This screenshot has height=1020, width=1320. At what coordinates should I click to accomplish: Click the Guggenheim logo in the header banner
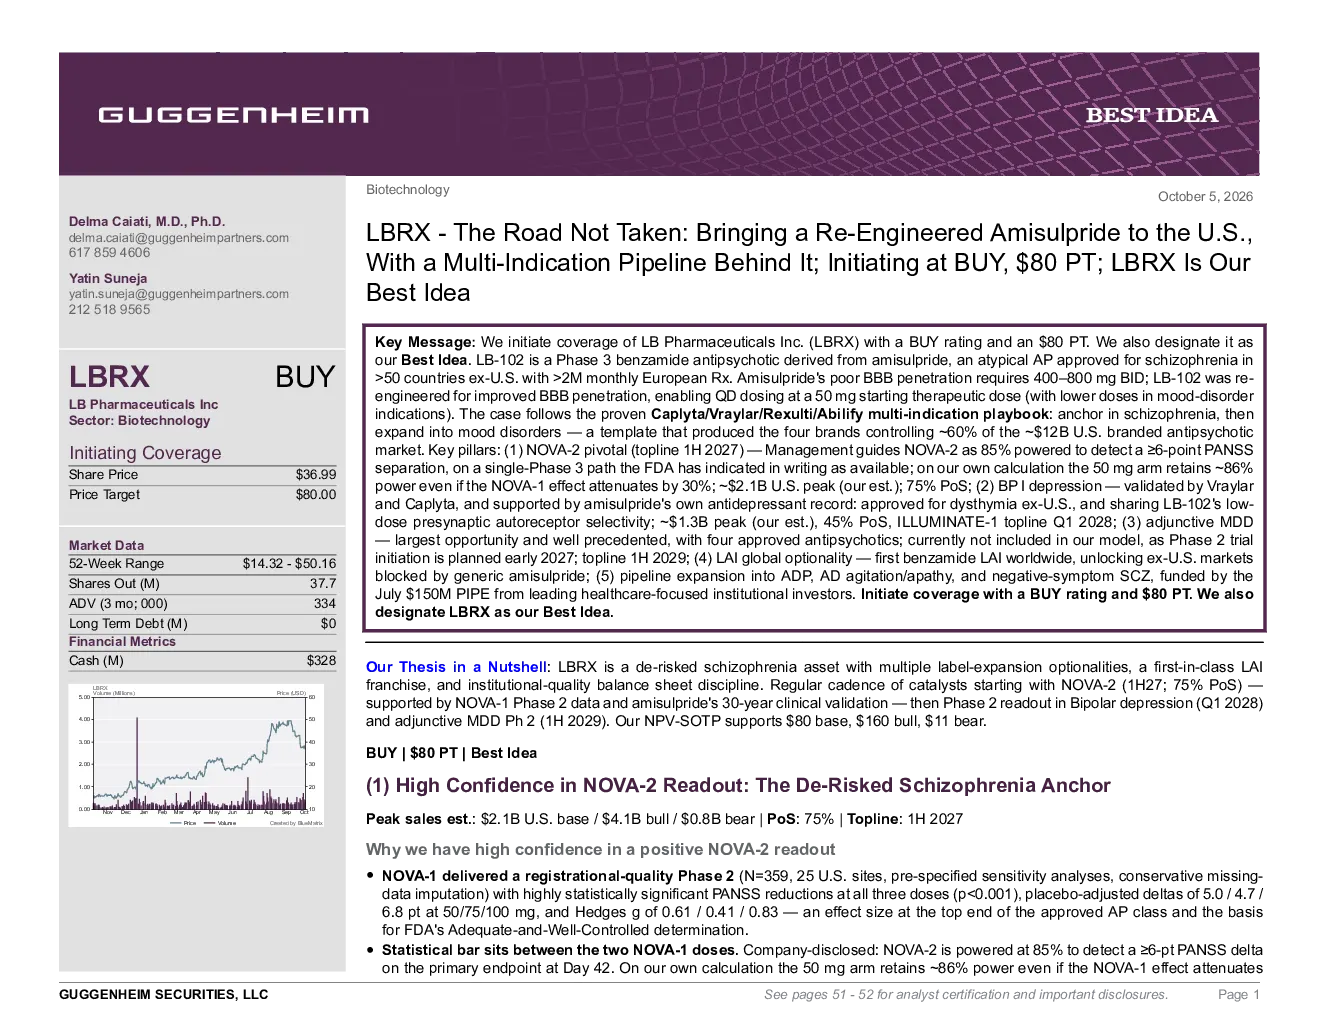point(233,115)
